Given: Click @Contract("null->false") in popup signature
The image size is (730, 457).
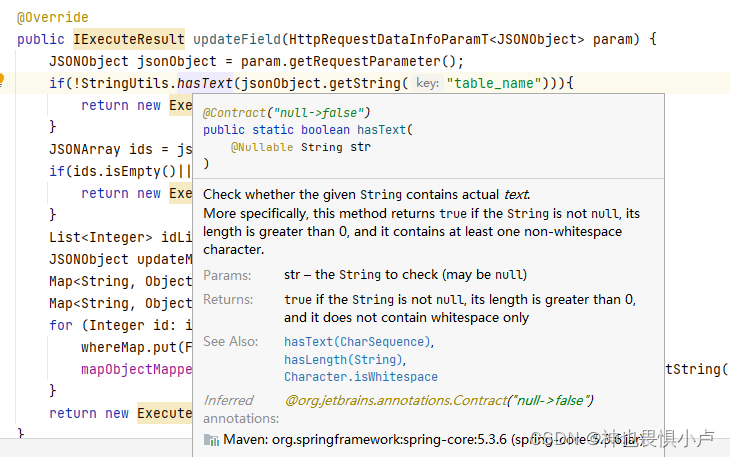Looking at the screenshot, I should point(286,113).
